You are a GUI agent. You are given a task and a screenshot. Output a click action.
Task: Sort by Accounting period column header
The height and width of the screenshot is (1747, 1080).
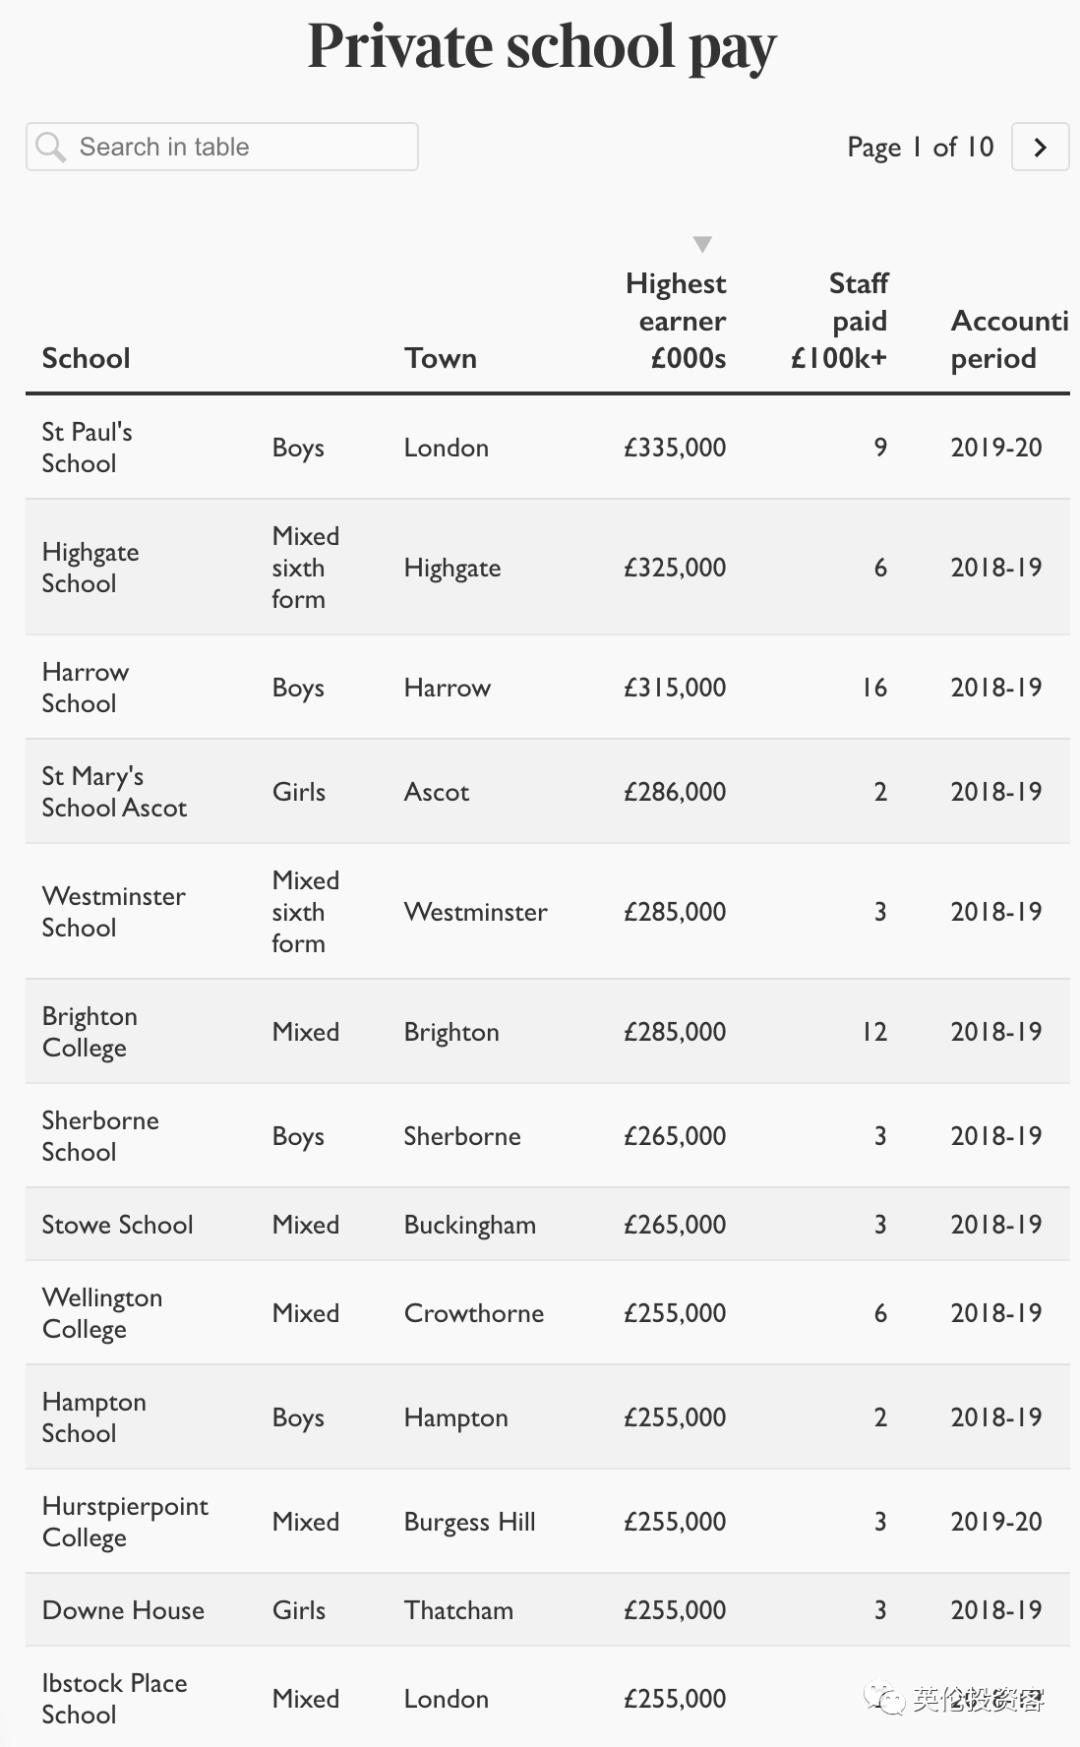[x=1008, y=339]
